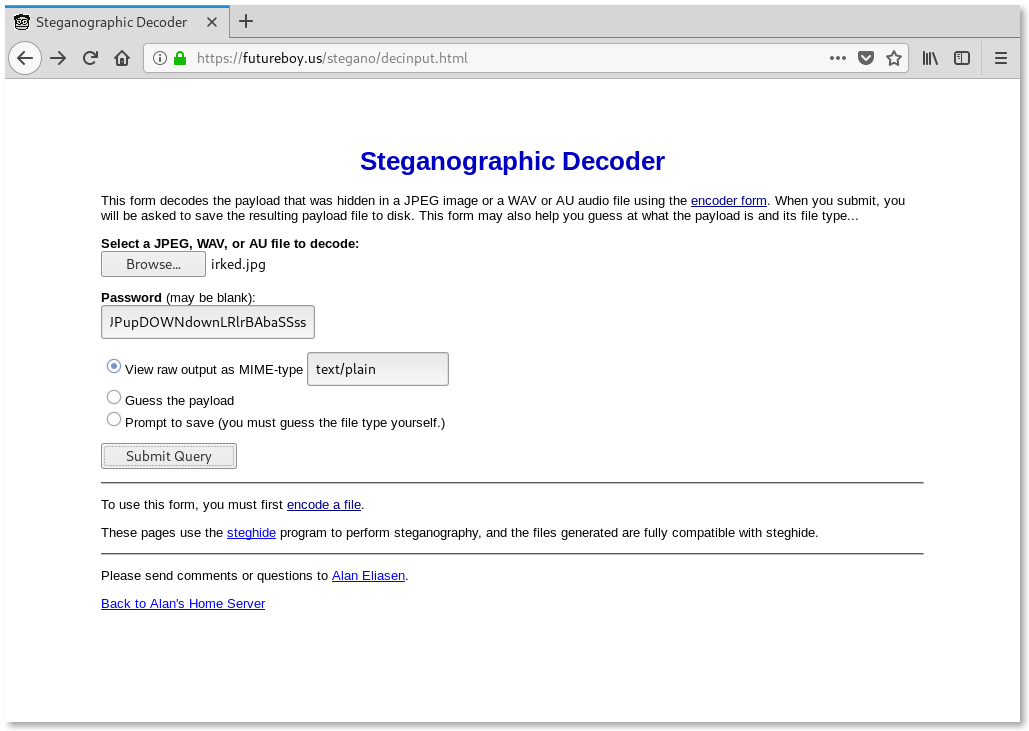Screen dimensions: 1029x731
Task: Go Back to Alan's Home Server
Action: [x=183, y=604]
